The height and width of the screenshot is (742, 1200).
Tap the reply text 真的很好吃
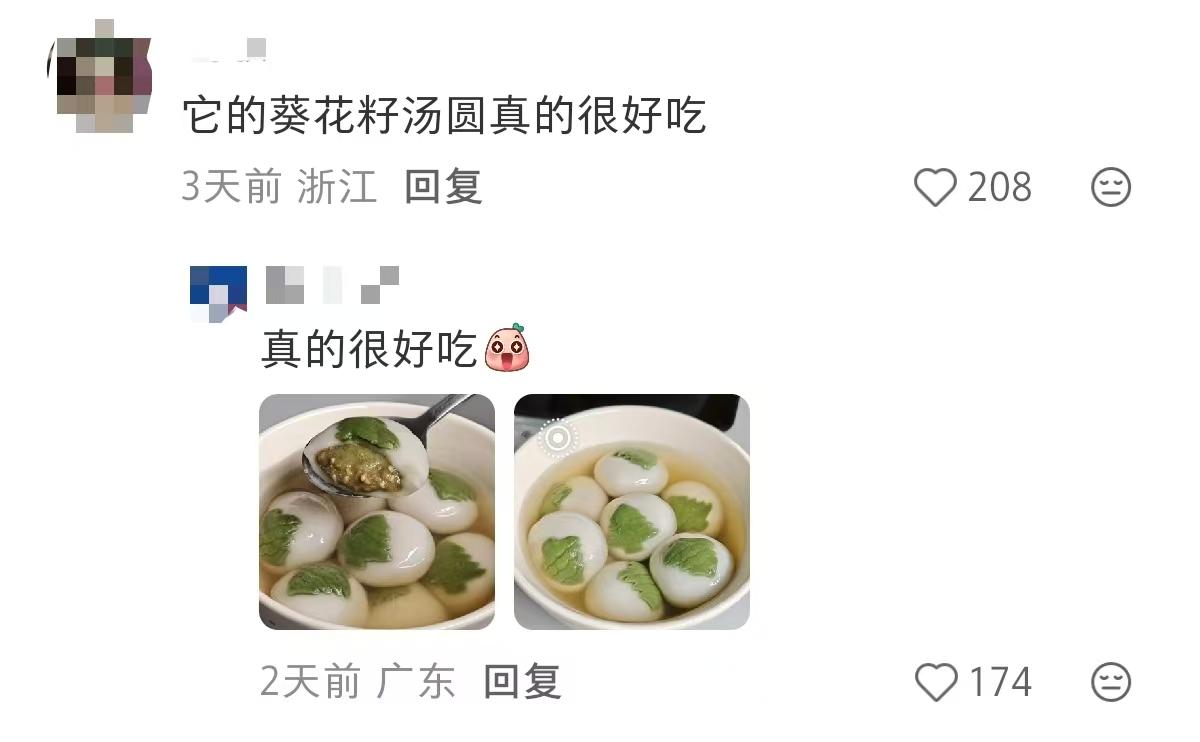[x=369, y=349]
